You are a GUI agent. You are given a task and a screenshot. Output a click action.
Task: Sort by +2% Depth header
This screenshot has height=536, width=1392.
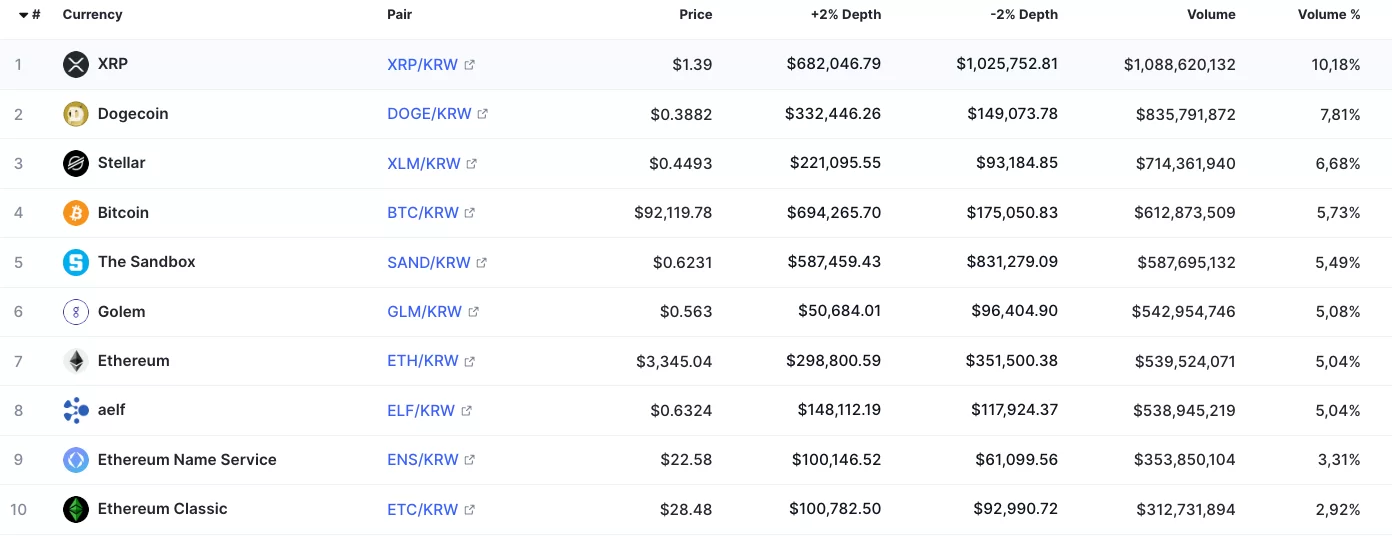pos(845,15)
